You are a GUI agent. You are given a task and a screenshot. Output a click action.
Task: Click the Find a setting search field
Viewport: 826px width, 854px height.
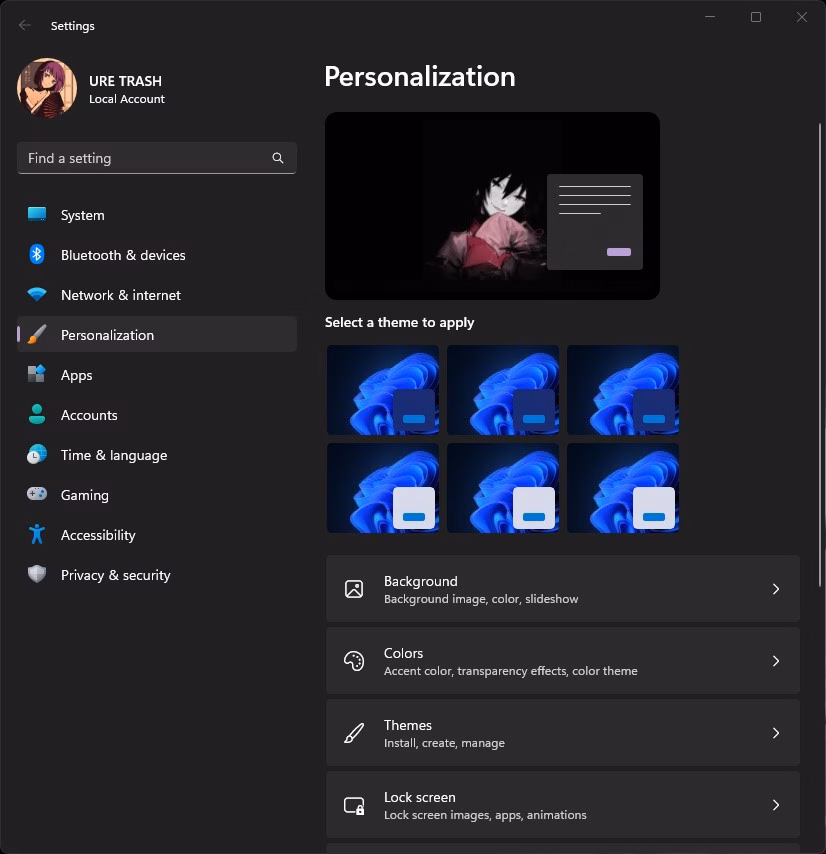tap(157, 158)
